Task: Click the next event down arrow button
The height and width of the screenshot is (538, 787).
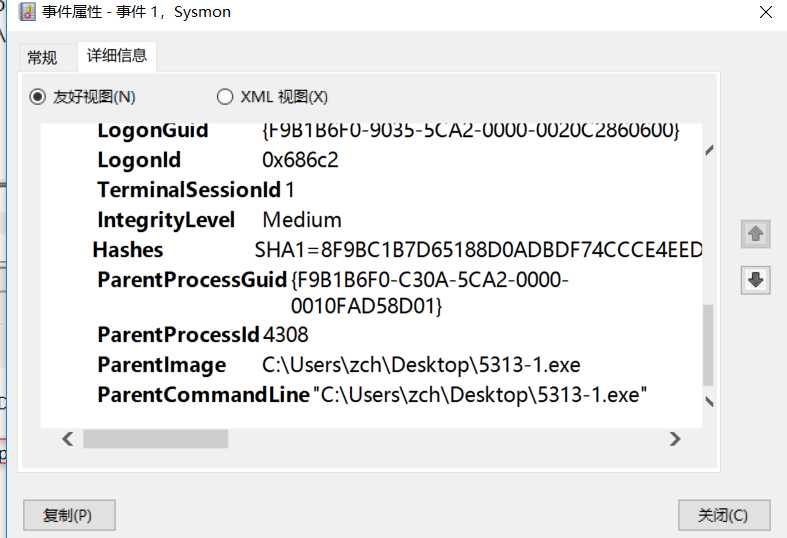Action: click(x=755, y=280)
